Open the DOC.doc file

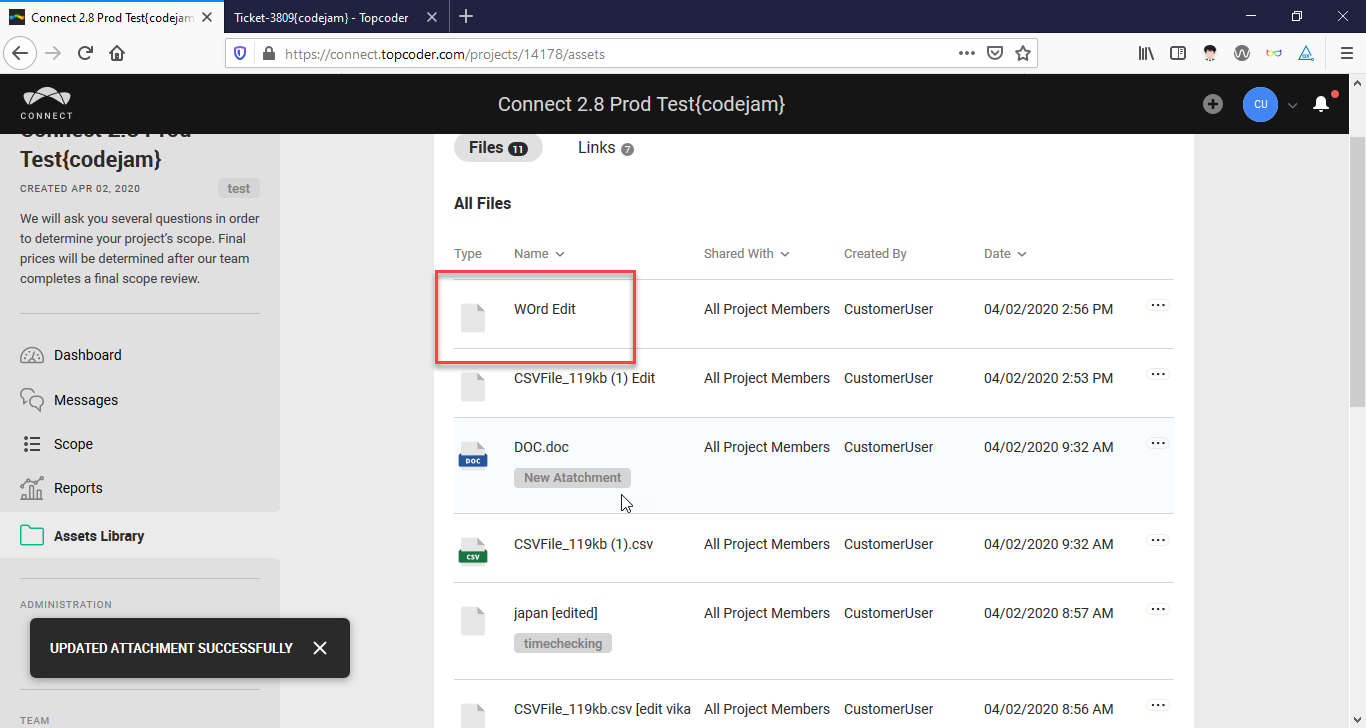click(x=541, y=447)
